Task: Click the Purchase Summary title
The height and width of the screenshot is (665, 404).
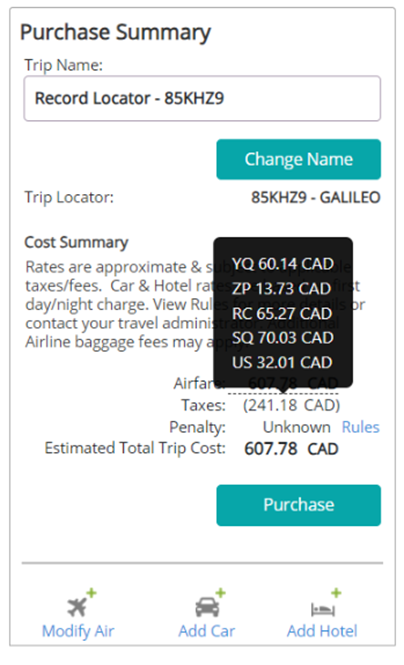Action: tap(115, 33)
